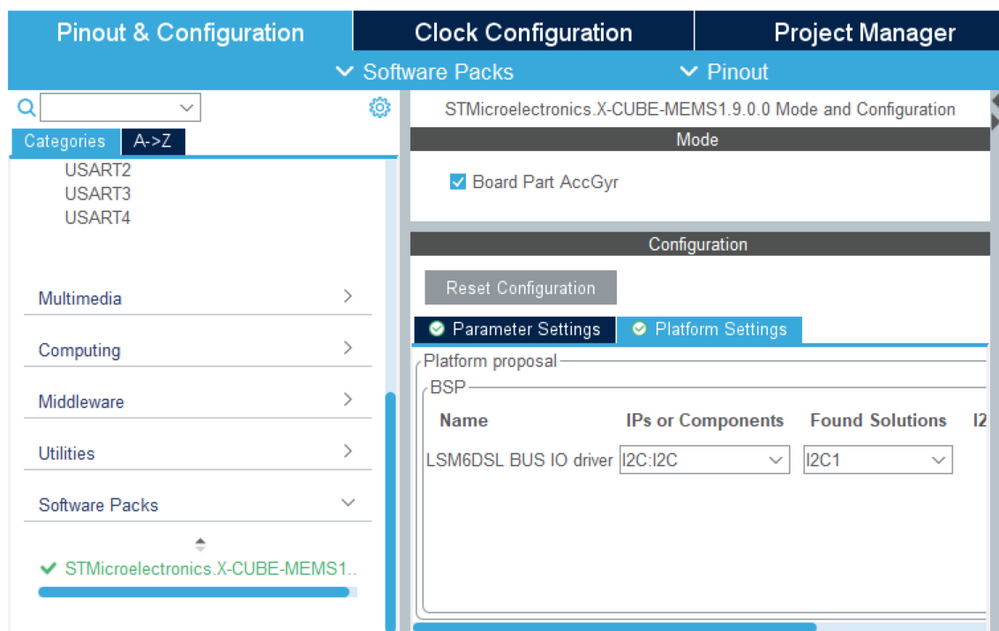Screen dimensions: 999x631
Task: Click the Configuration section header
Action: click(700, 244)
